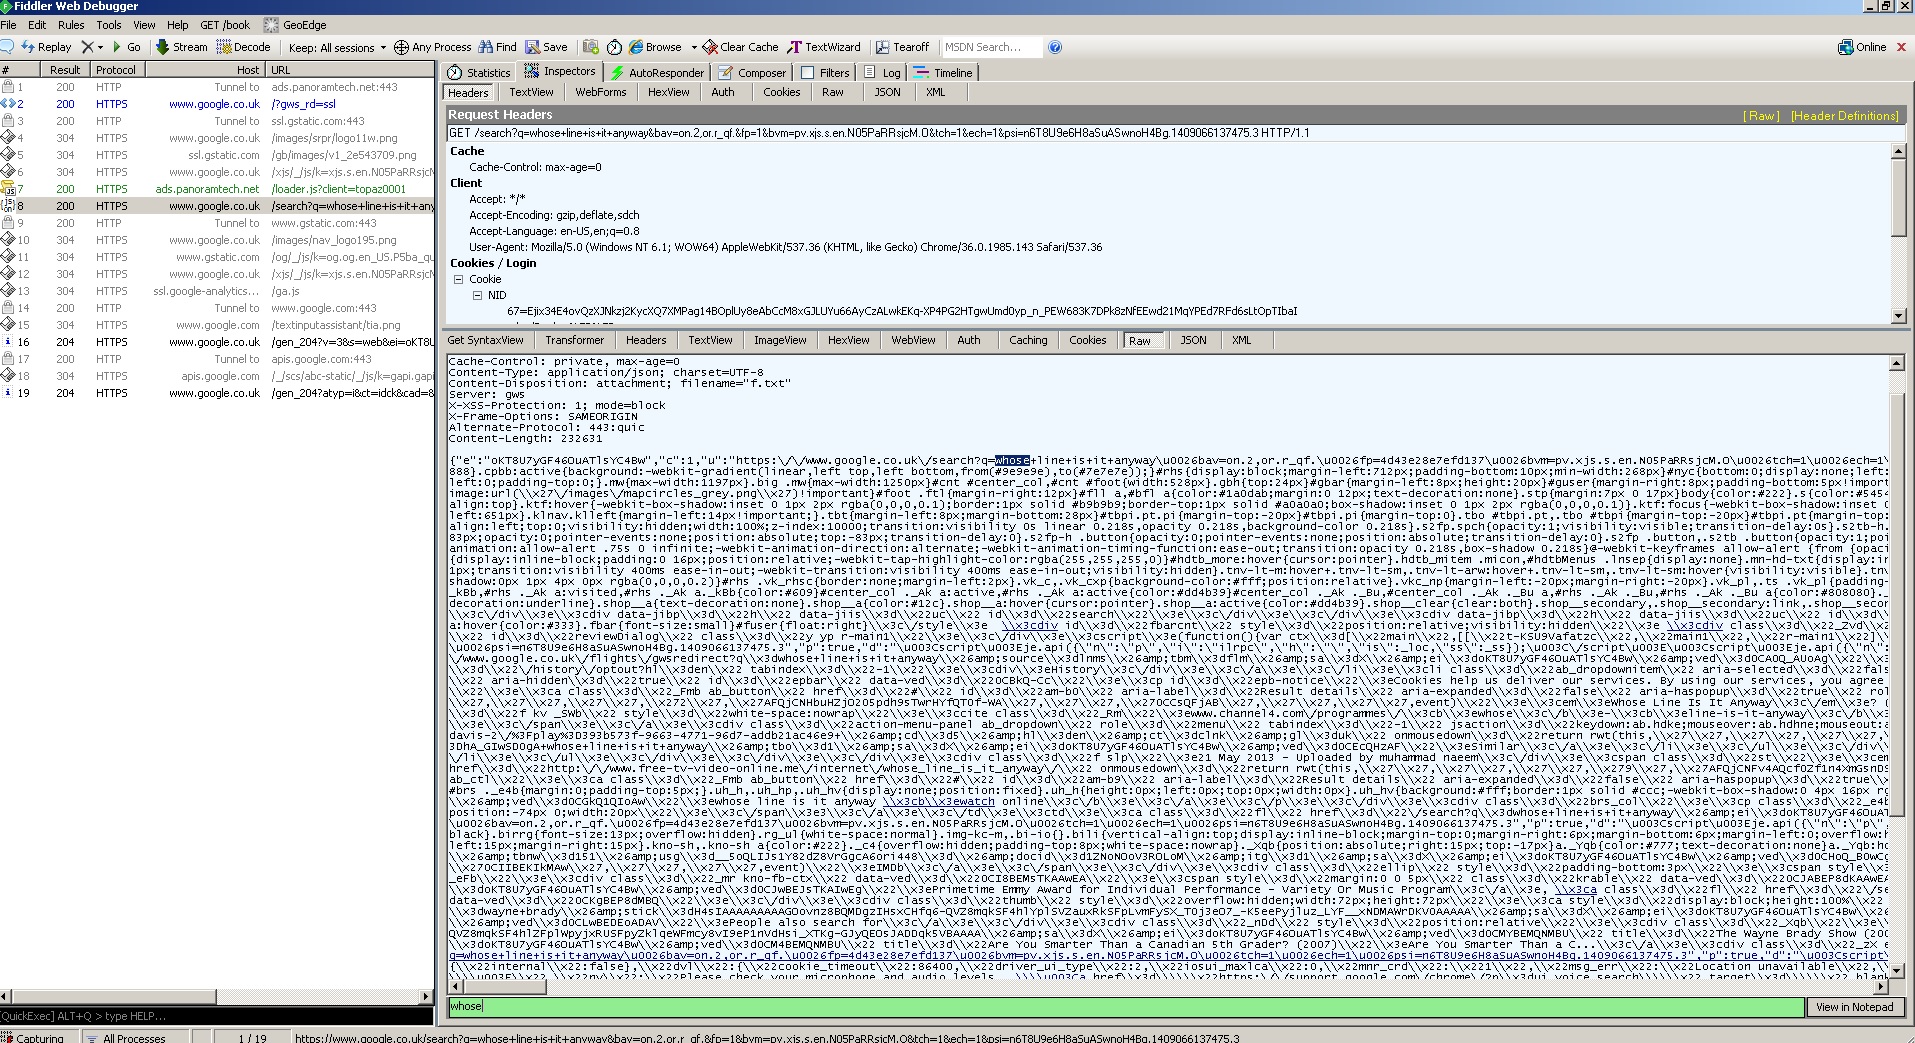
Task: Open the Tools menu
Action: [x=109, y=25]
